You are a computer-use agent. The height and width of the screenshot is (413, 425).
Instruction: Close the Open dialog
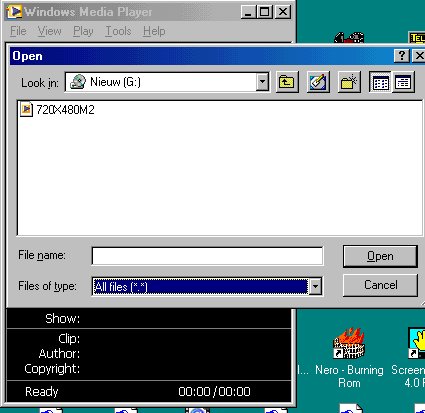click(419, 56)
